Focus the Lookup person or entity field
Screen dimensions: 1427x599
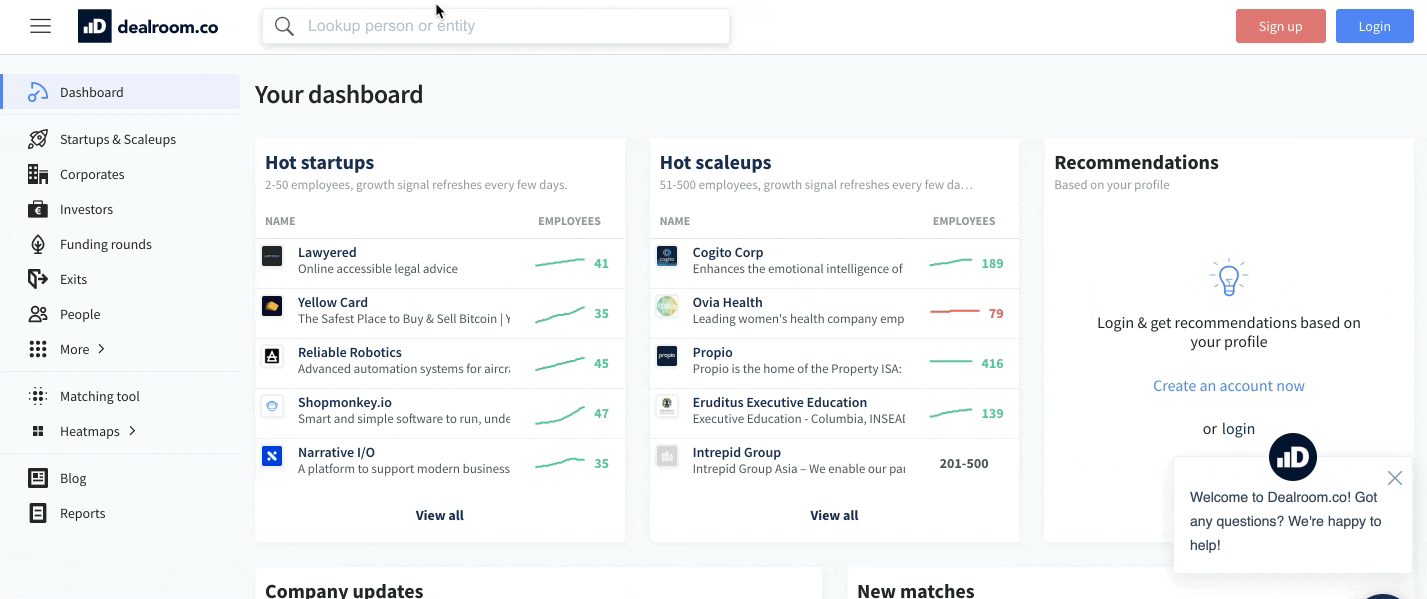click(x=496, y=26)
